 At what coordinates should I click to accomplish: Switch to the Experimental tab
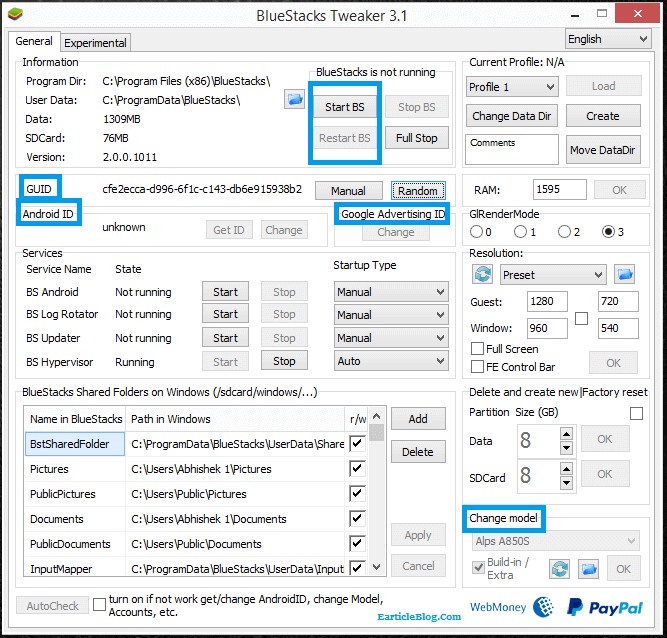pyautogui.click(x=95, y=43)
